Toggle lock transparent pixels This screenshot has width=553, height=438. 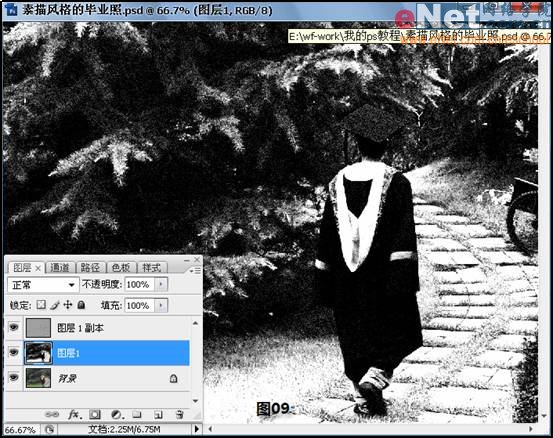click(x=41, y=305)
